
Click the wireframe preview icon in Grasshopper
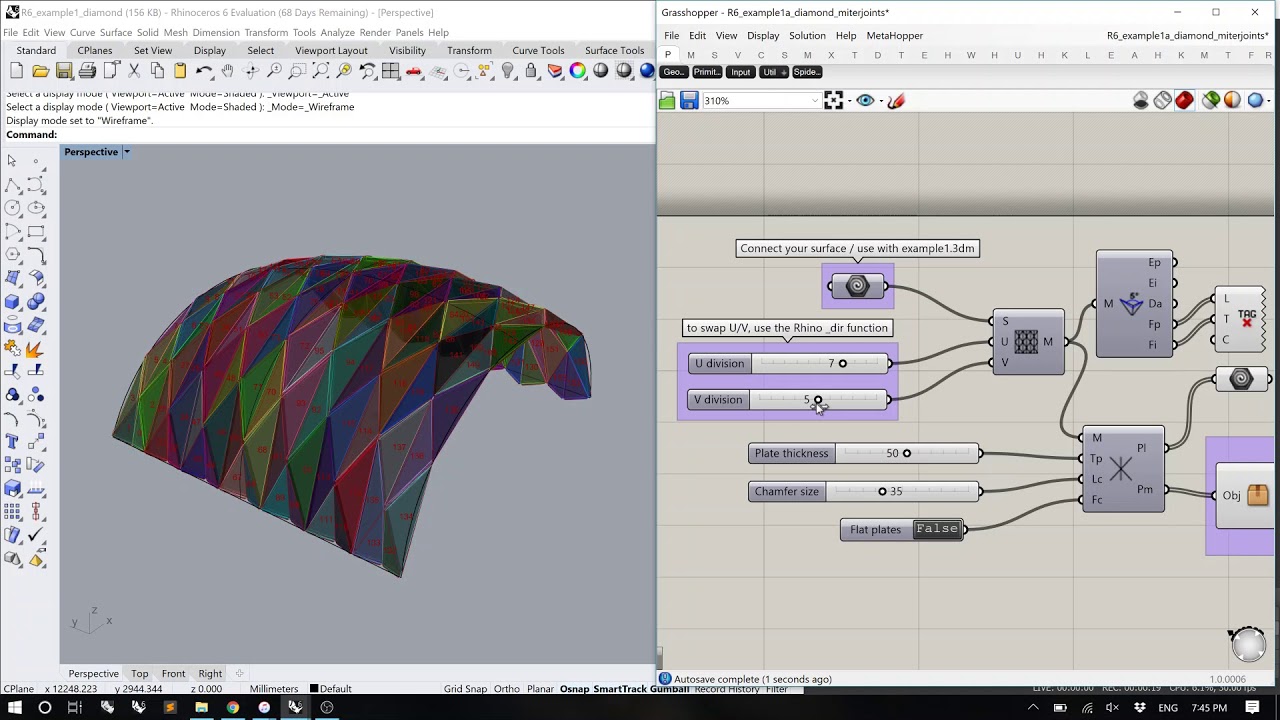(x=1162, y=100)
